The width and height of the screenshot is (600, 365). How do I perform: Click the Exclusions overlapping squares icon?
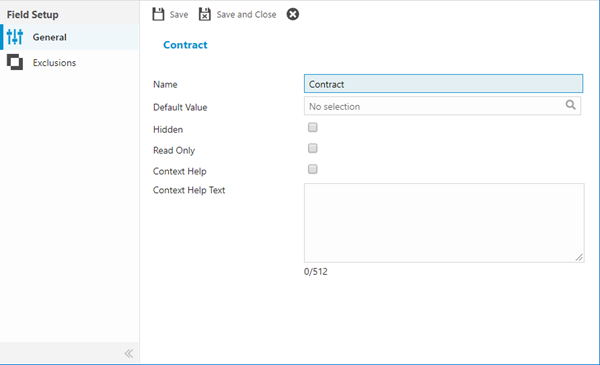click(x=15, y=62)
